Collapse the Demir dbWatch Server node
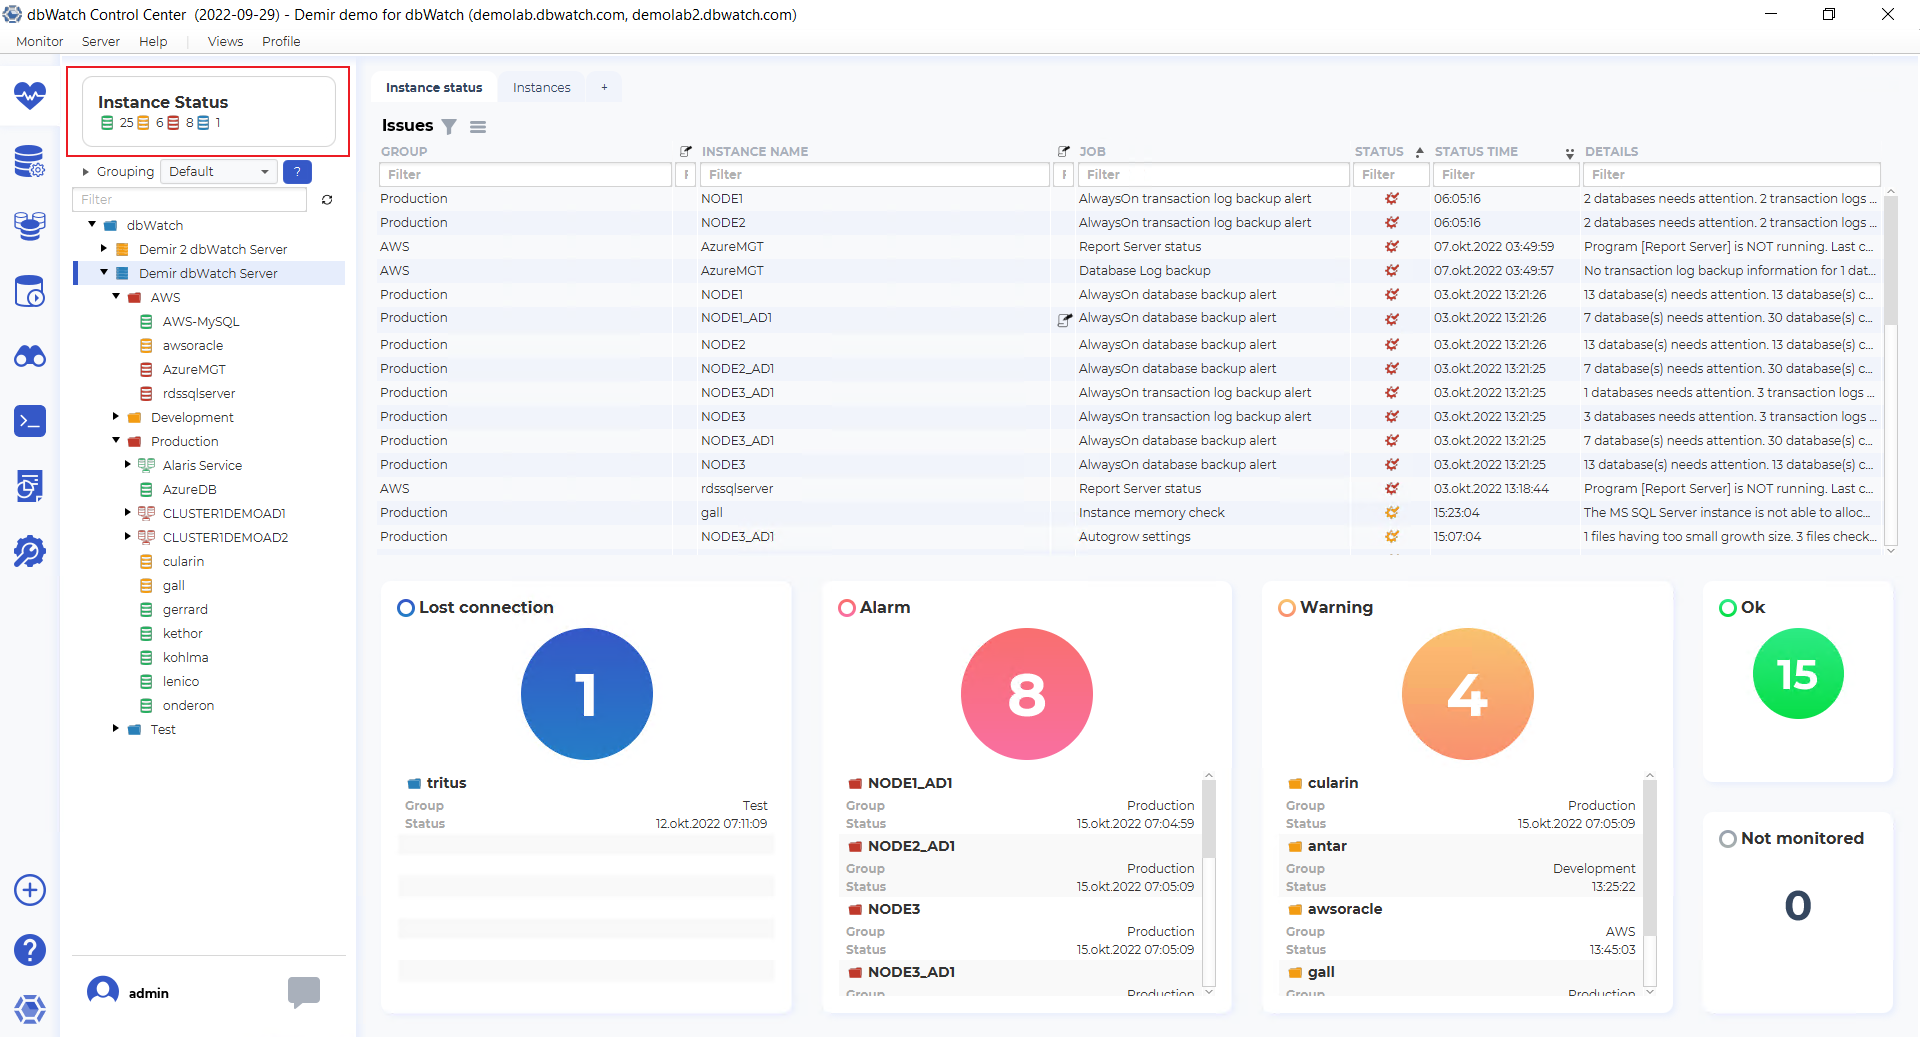The image size is (1920, 1037). pos(104,273)
